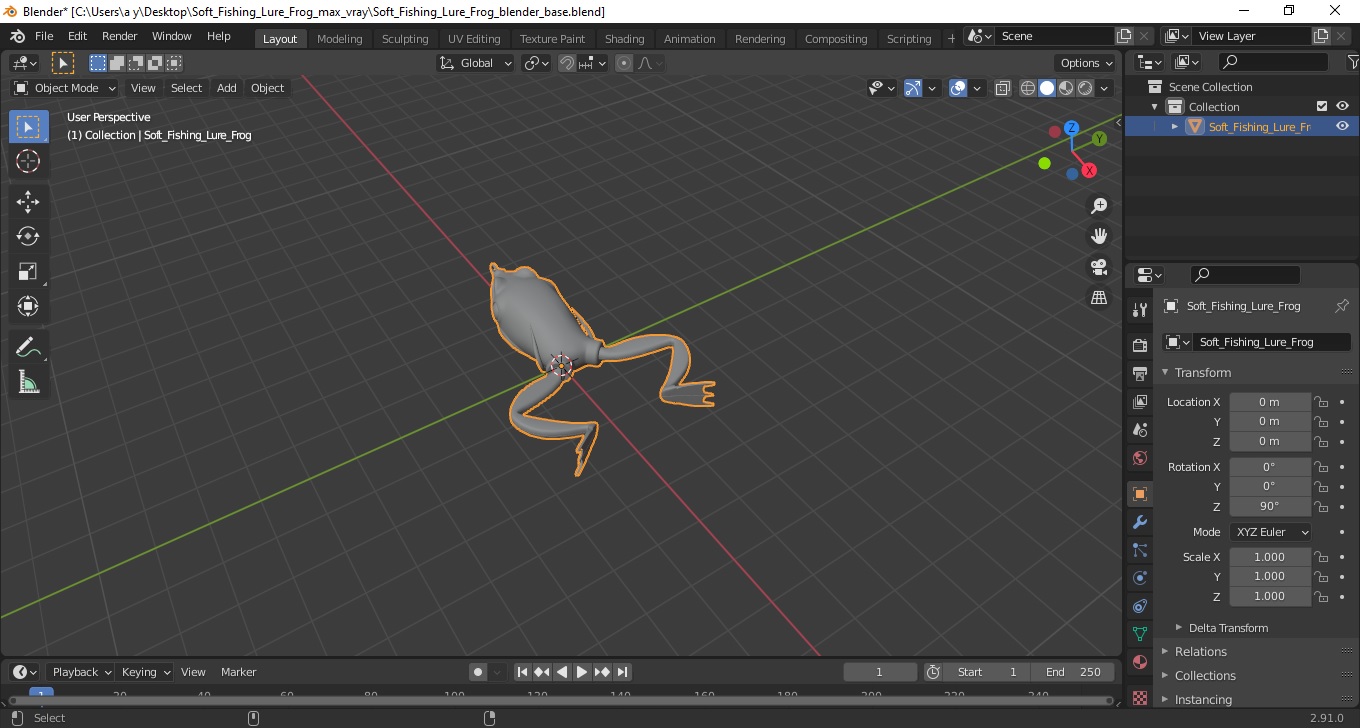Image resolution: width=1360 pixels, height=728 pixels.
Task: Open the viewport Add menu
Action: coord(227,88)
